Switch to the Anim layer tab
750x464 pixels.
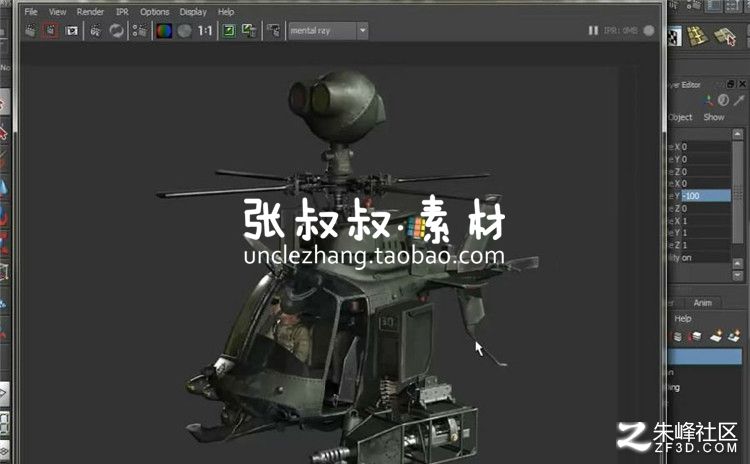pos(702,303)
